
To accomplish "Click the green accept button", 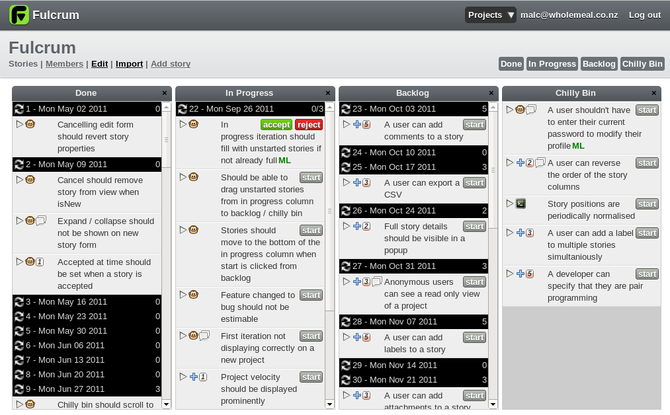I will (276, 124).
